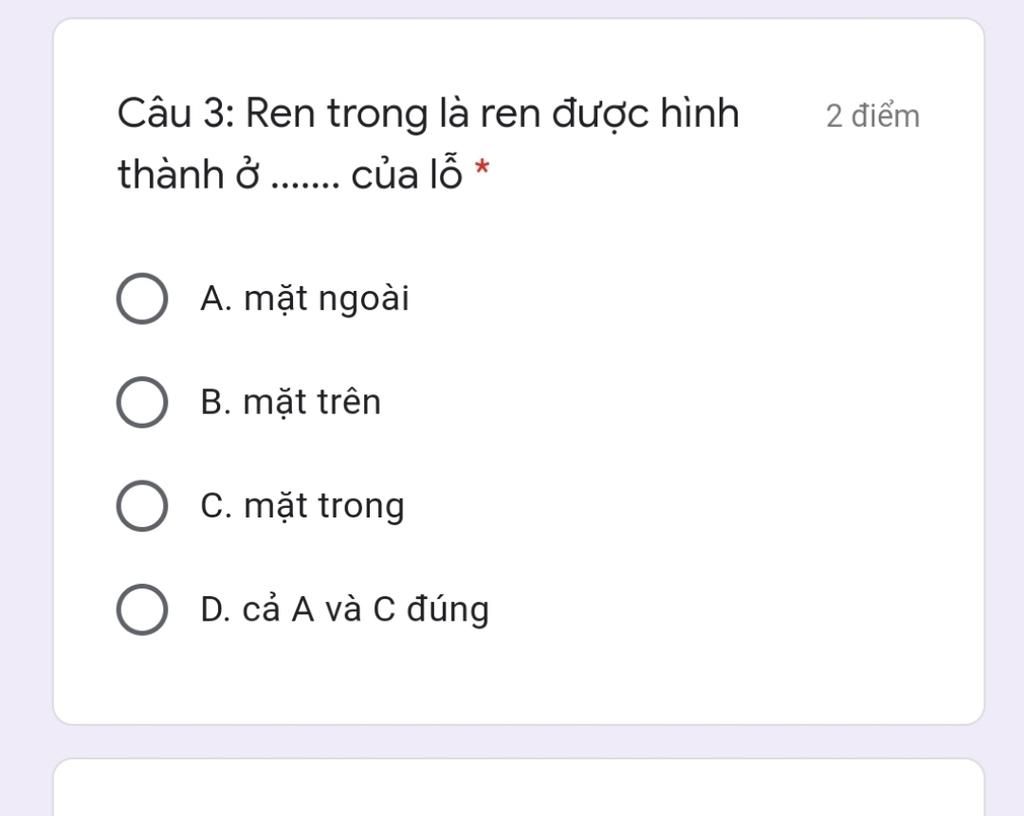Select radio button for D. cả A và C đúng
Screen dimensions: 1024x816
pyautogui.click(x=142, y=609)
